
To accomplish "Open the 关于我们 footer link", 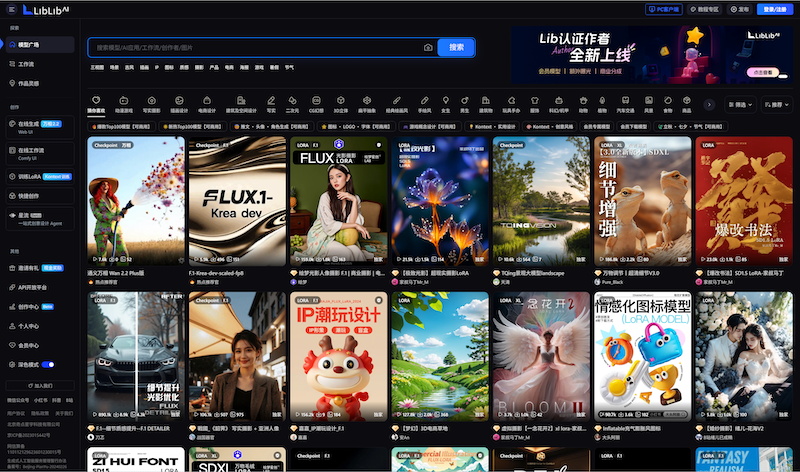I will 64,413.
